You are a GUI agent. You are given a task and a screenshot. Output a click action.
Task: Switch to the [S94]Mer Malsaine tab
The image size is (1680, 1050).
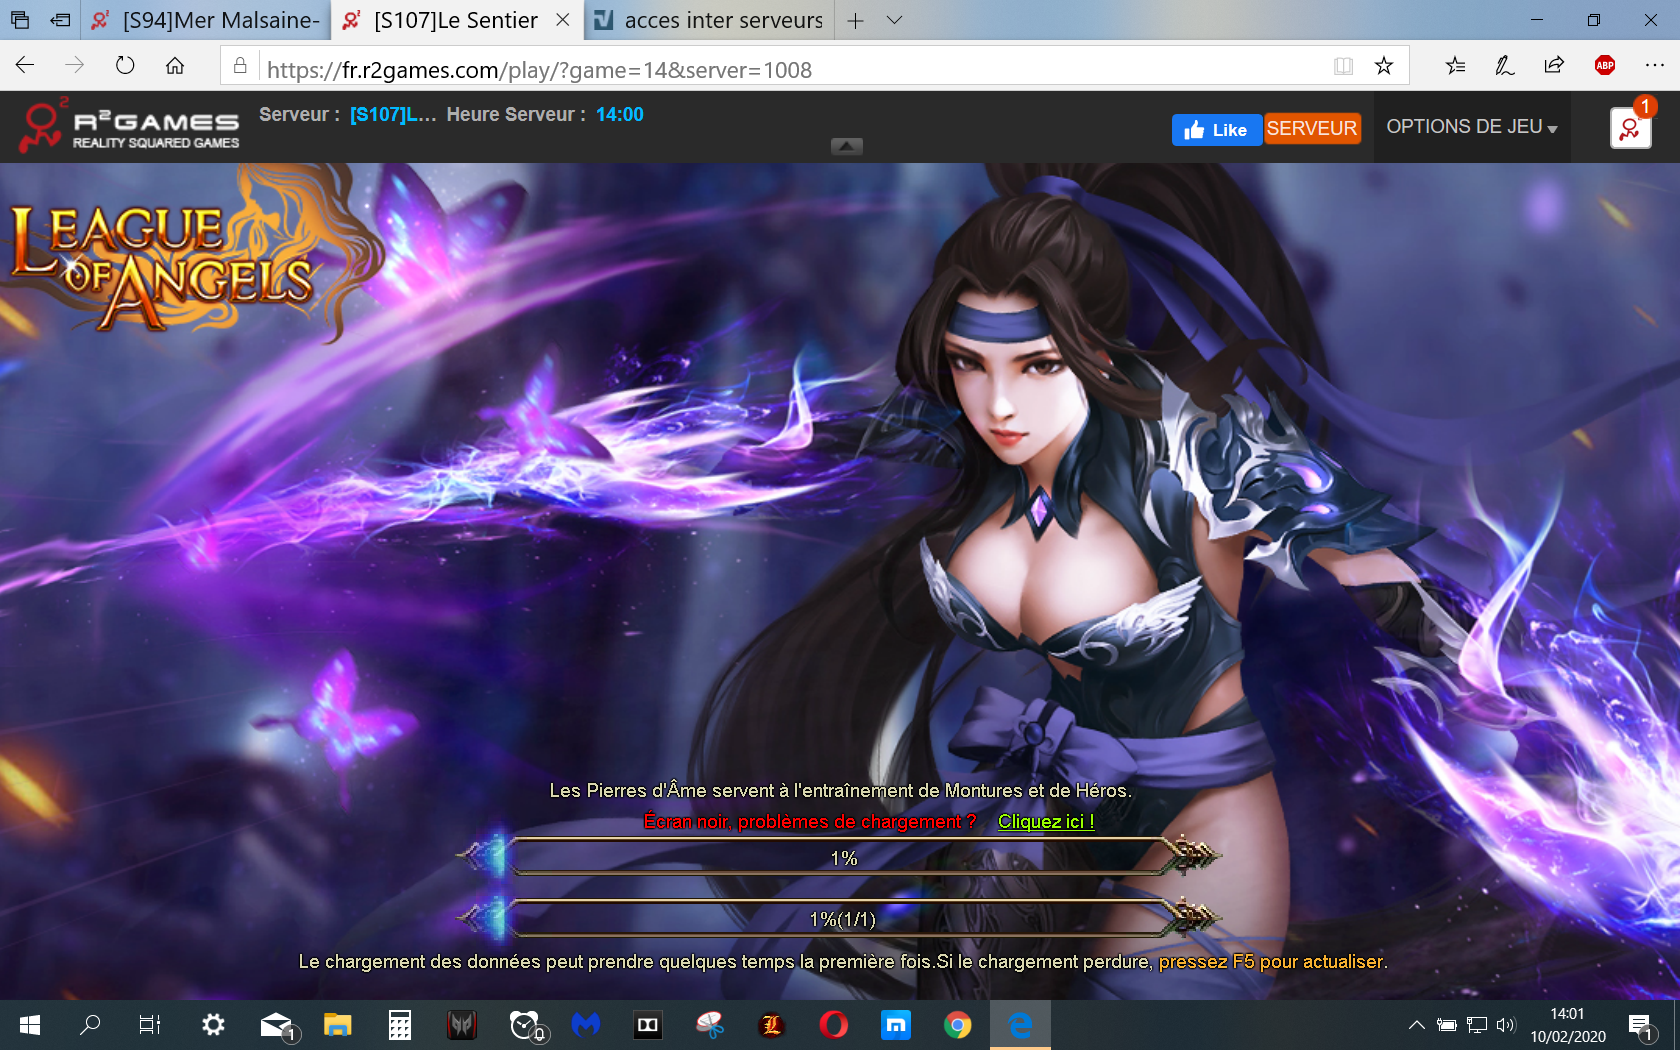[208, 20]
